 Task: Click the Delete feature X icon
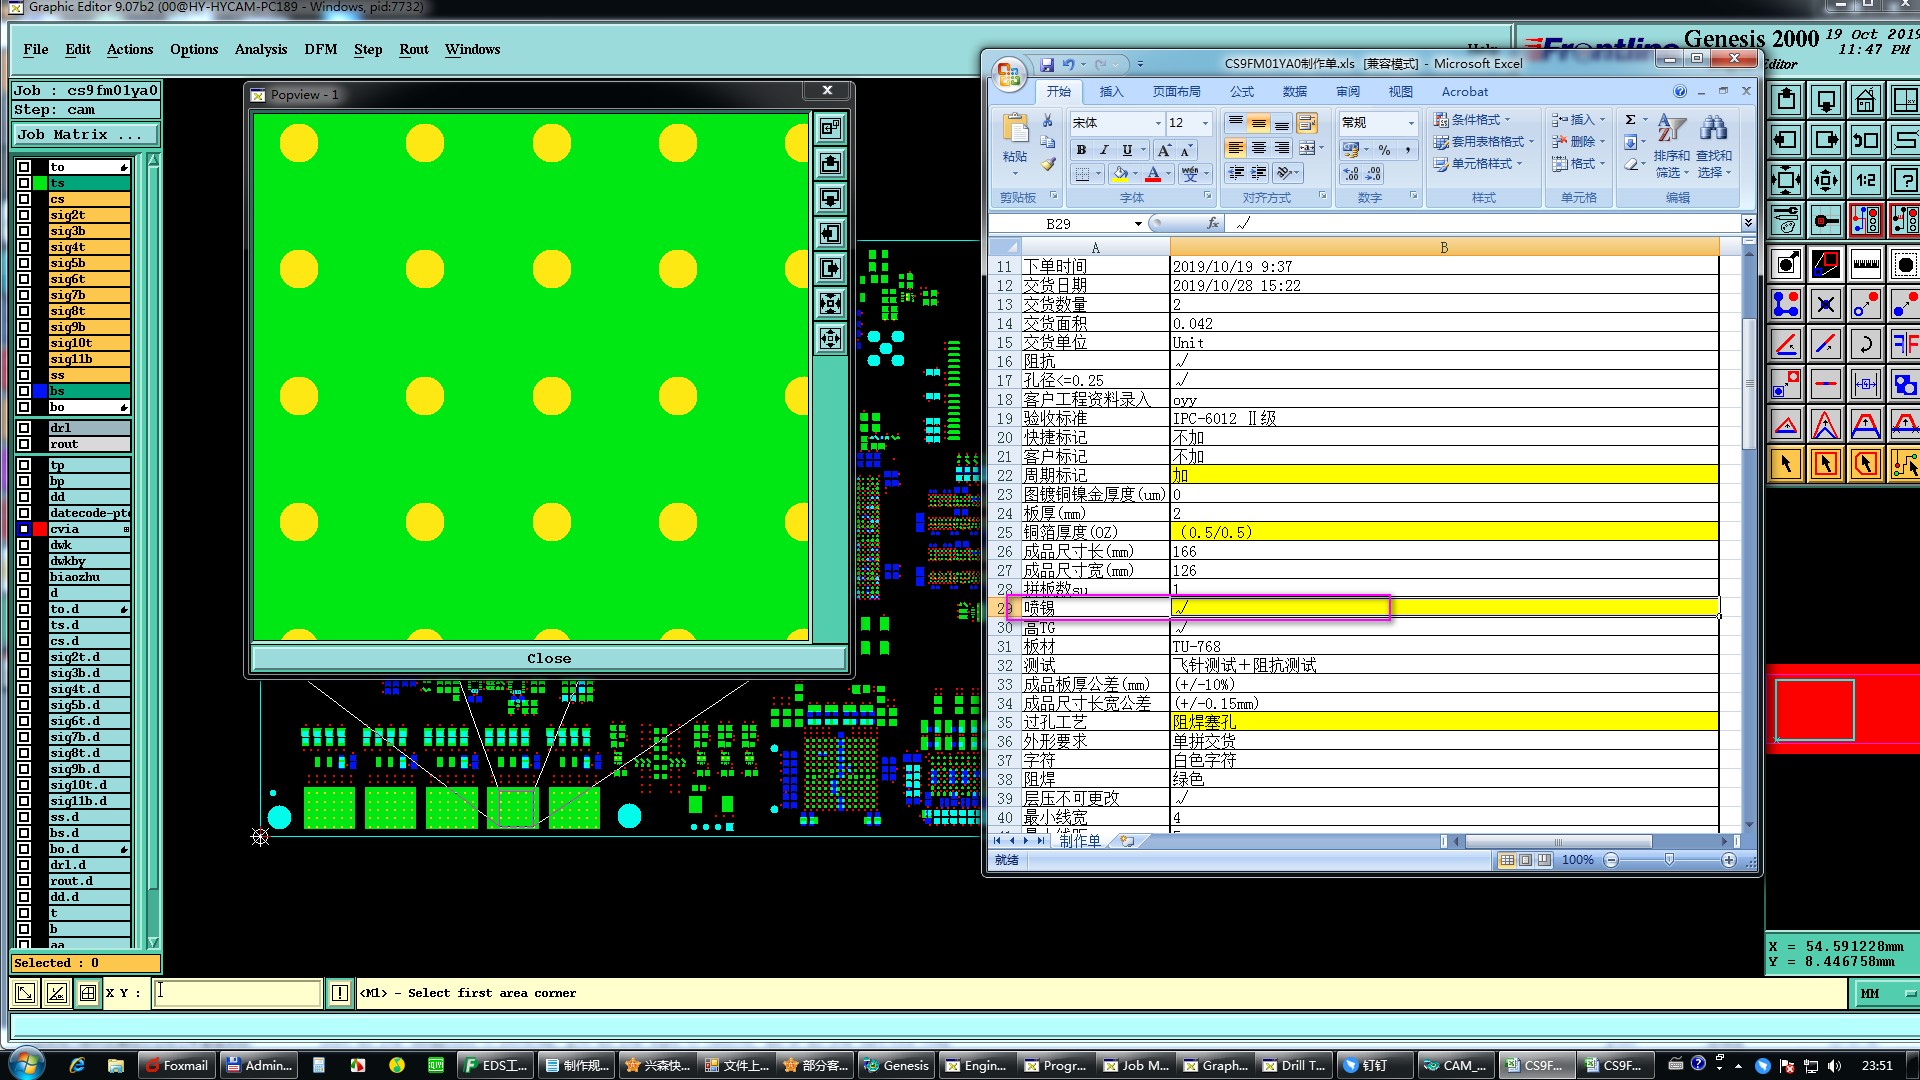[x=1825, y=305]
